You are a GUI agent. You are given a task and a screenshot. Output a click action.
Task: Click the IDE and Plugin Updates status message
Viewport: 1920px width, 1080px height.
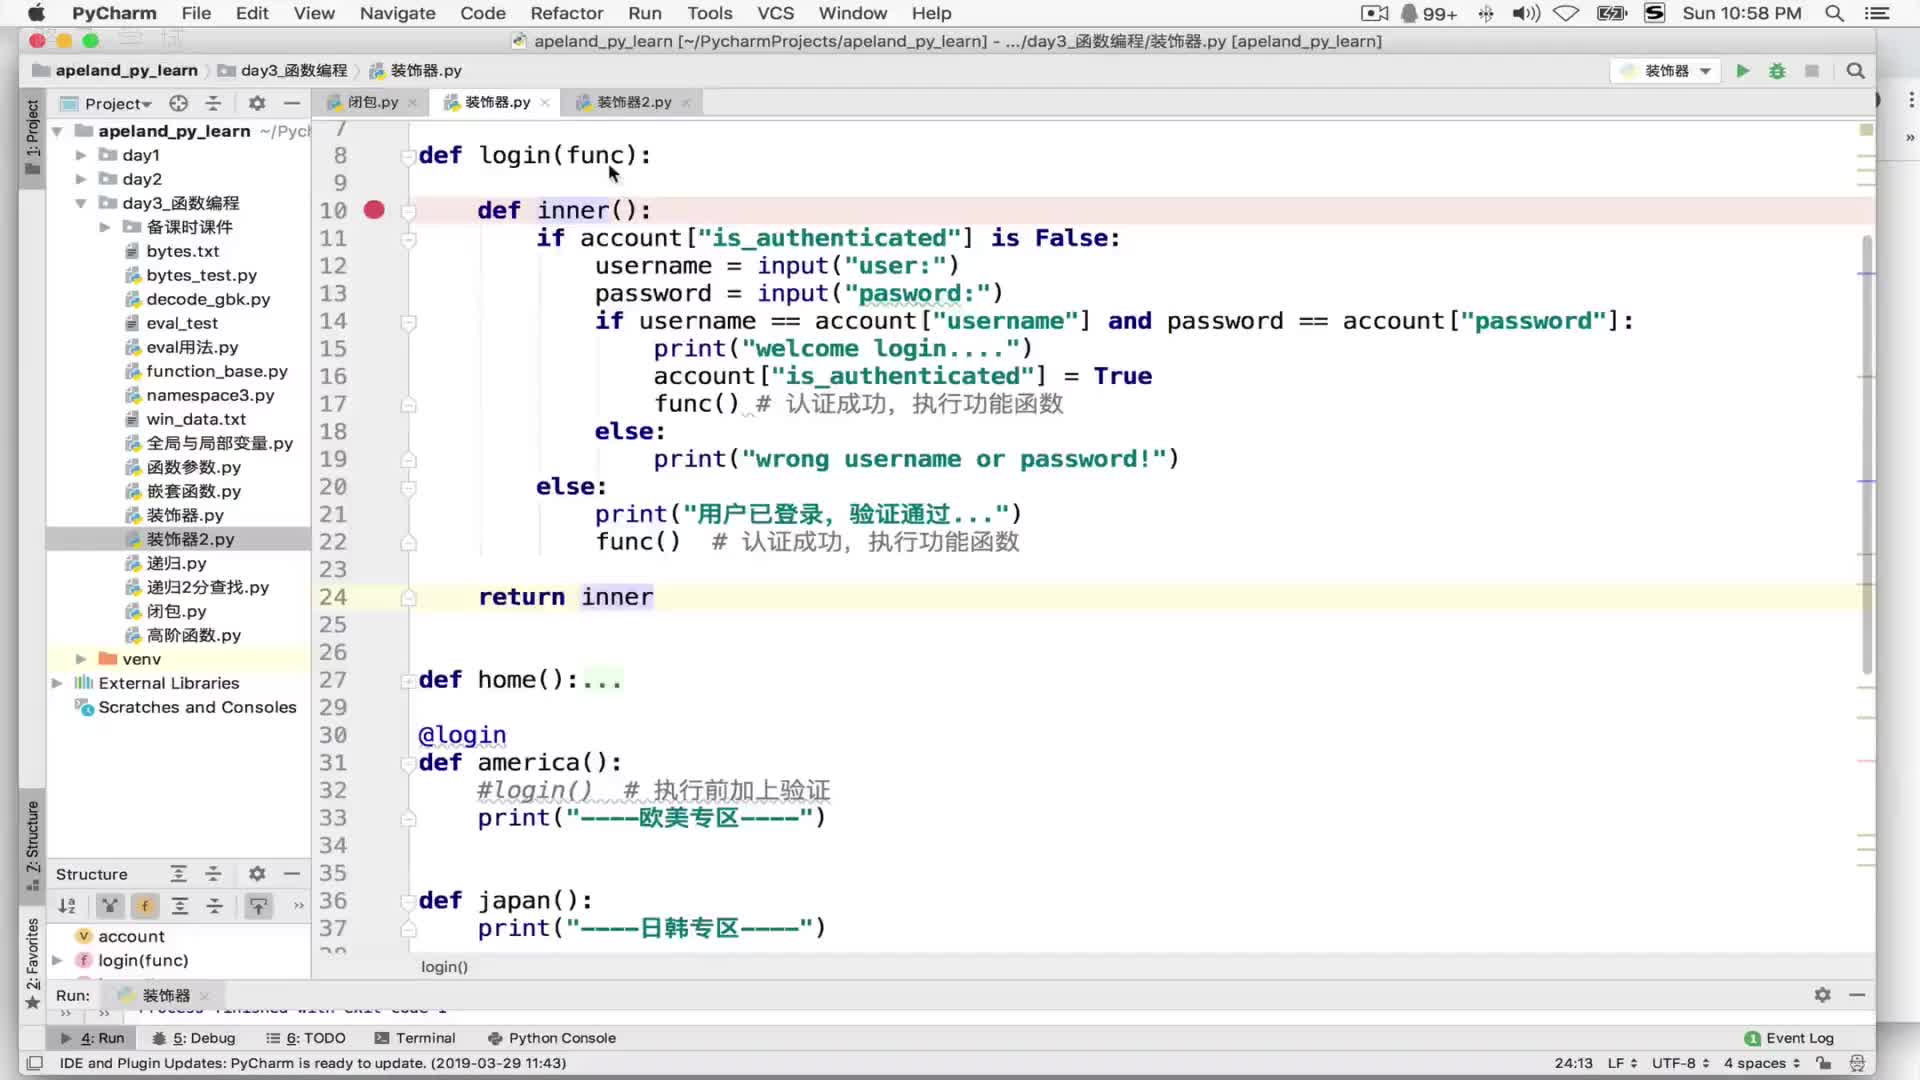tap(313, 1063)
